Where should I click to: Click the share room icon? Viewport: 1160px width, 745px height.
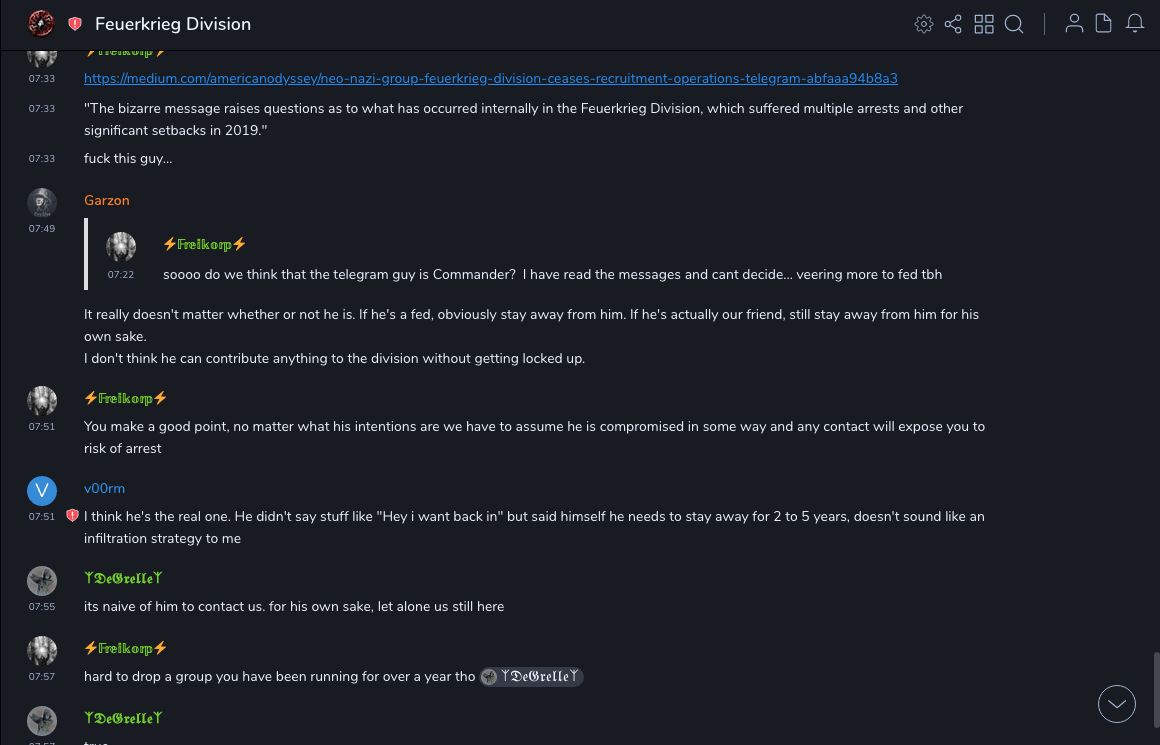[953, 24]
